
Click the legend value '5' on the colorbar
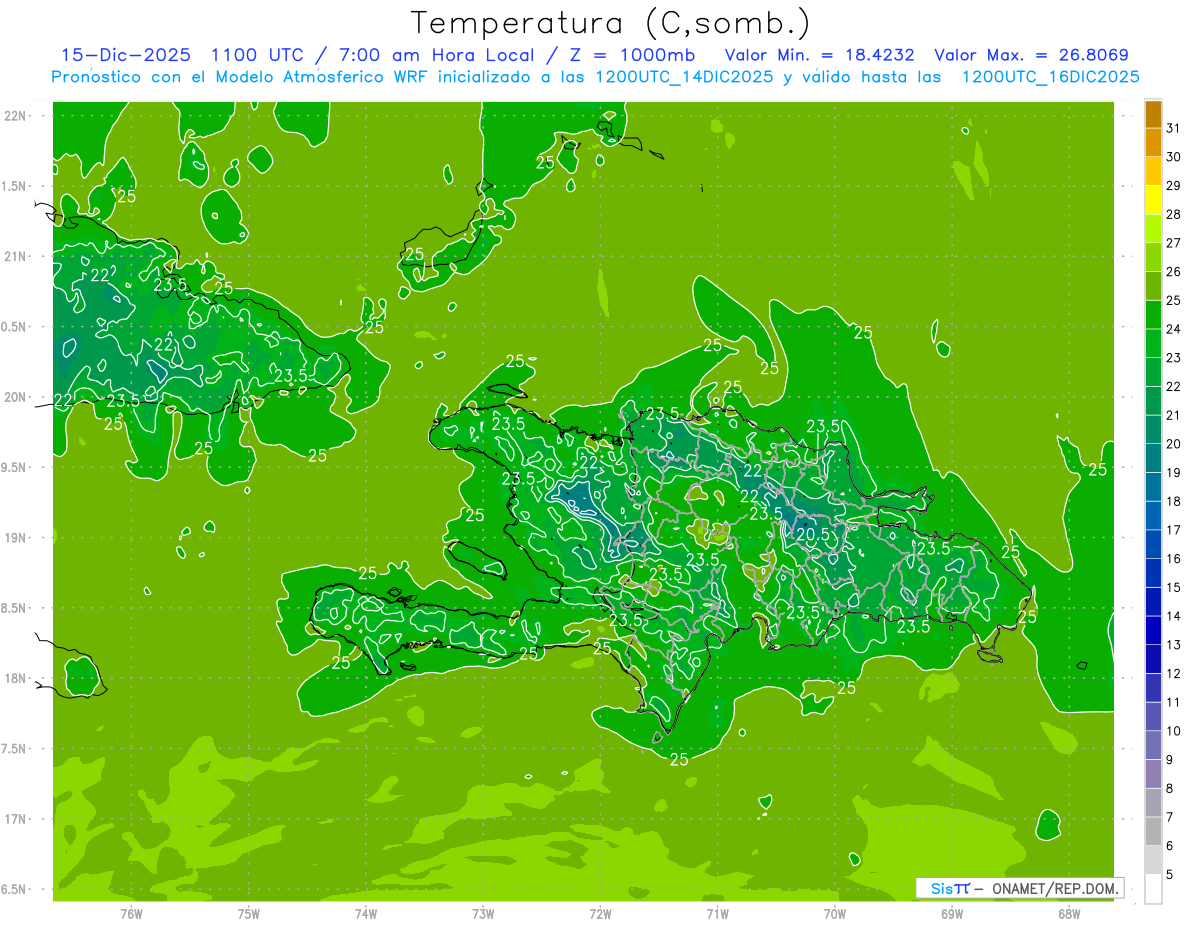coord(1169,875)
